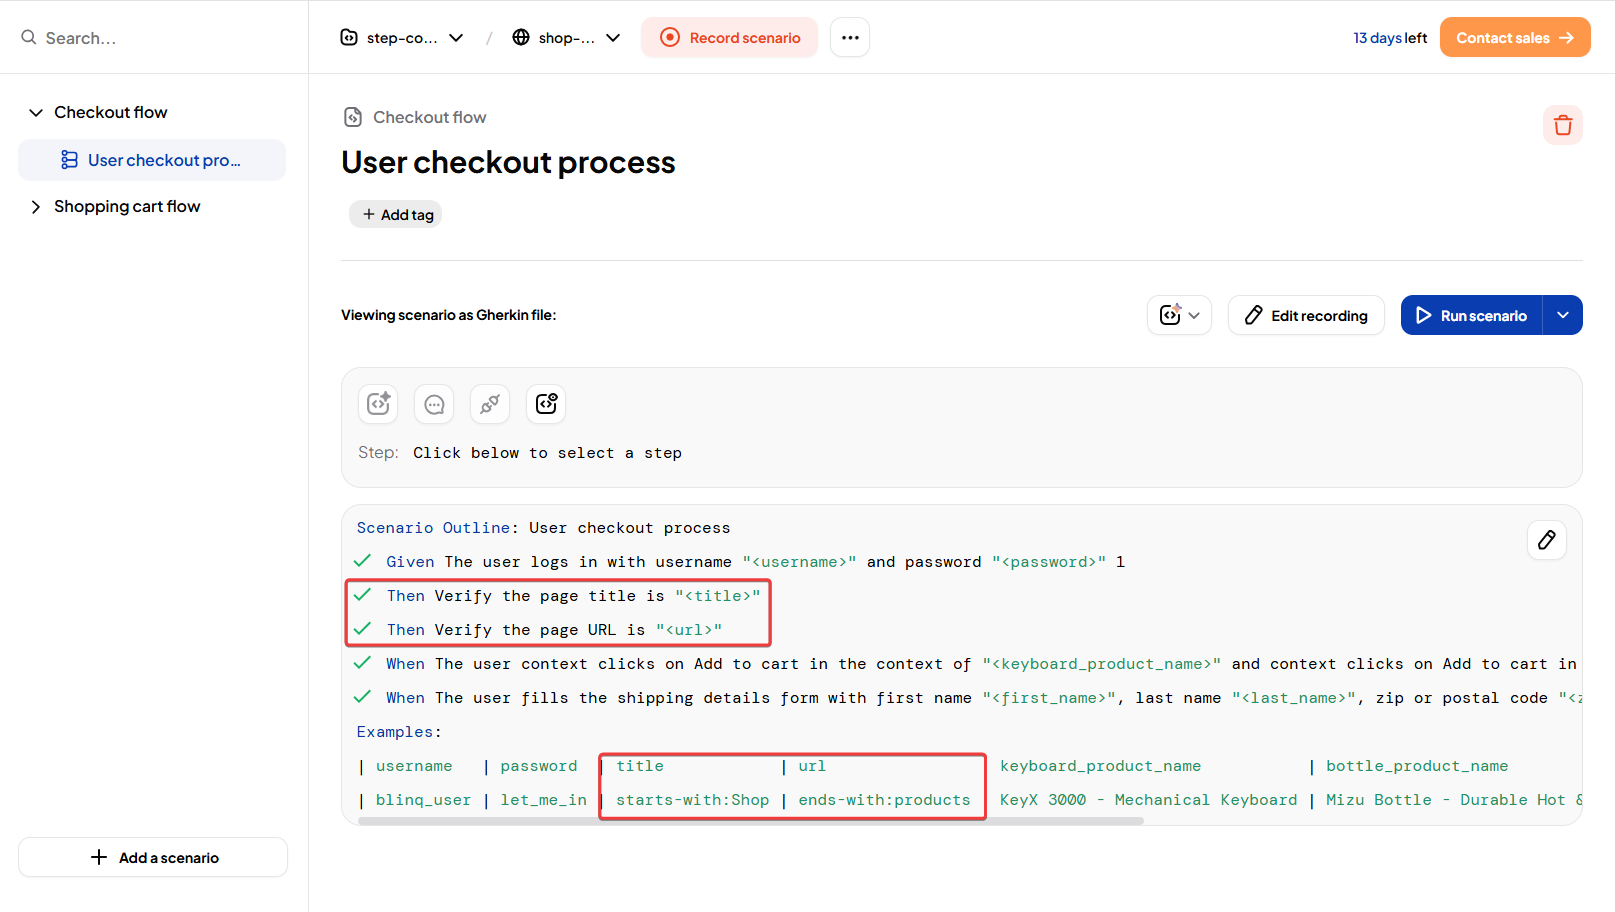Open the step-co project breadcrumb selector
The image size is (1615, 912).
point(402,38)
